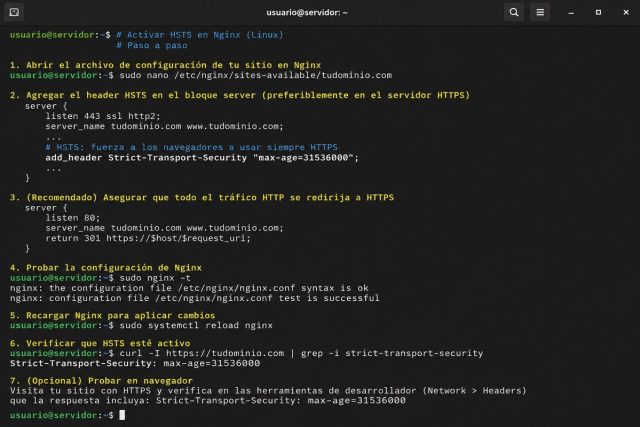
Task: Minimize the terminal window
Action: click(571, 13)
